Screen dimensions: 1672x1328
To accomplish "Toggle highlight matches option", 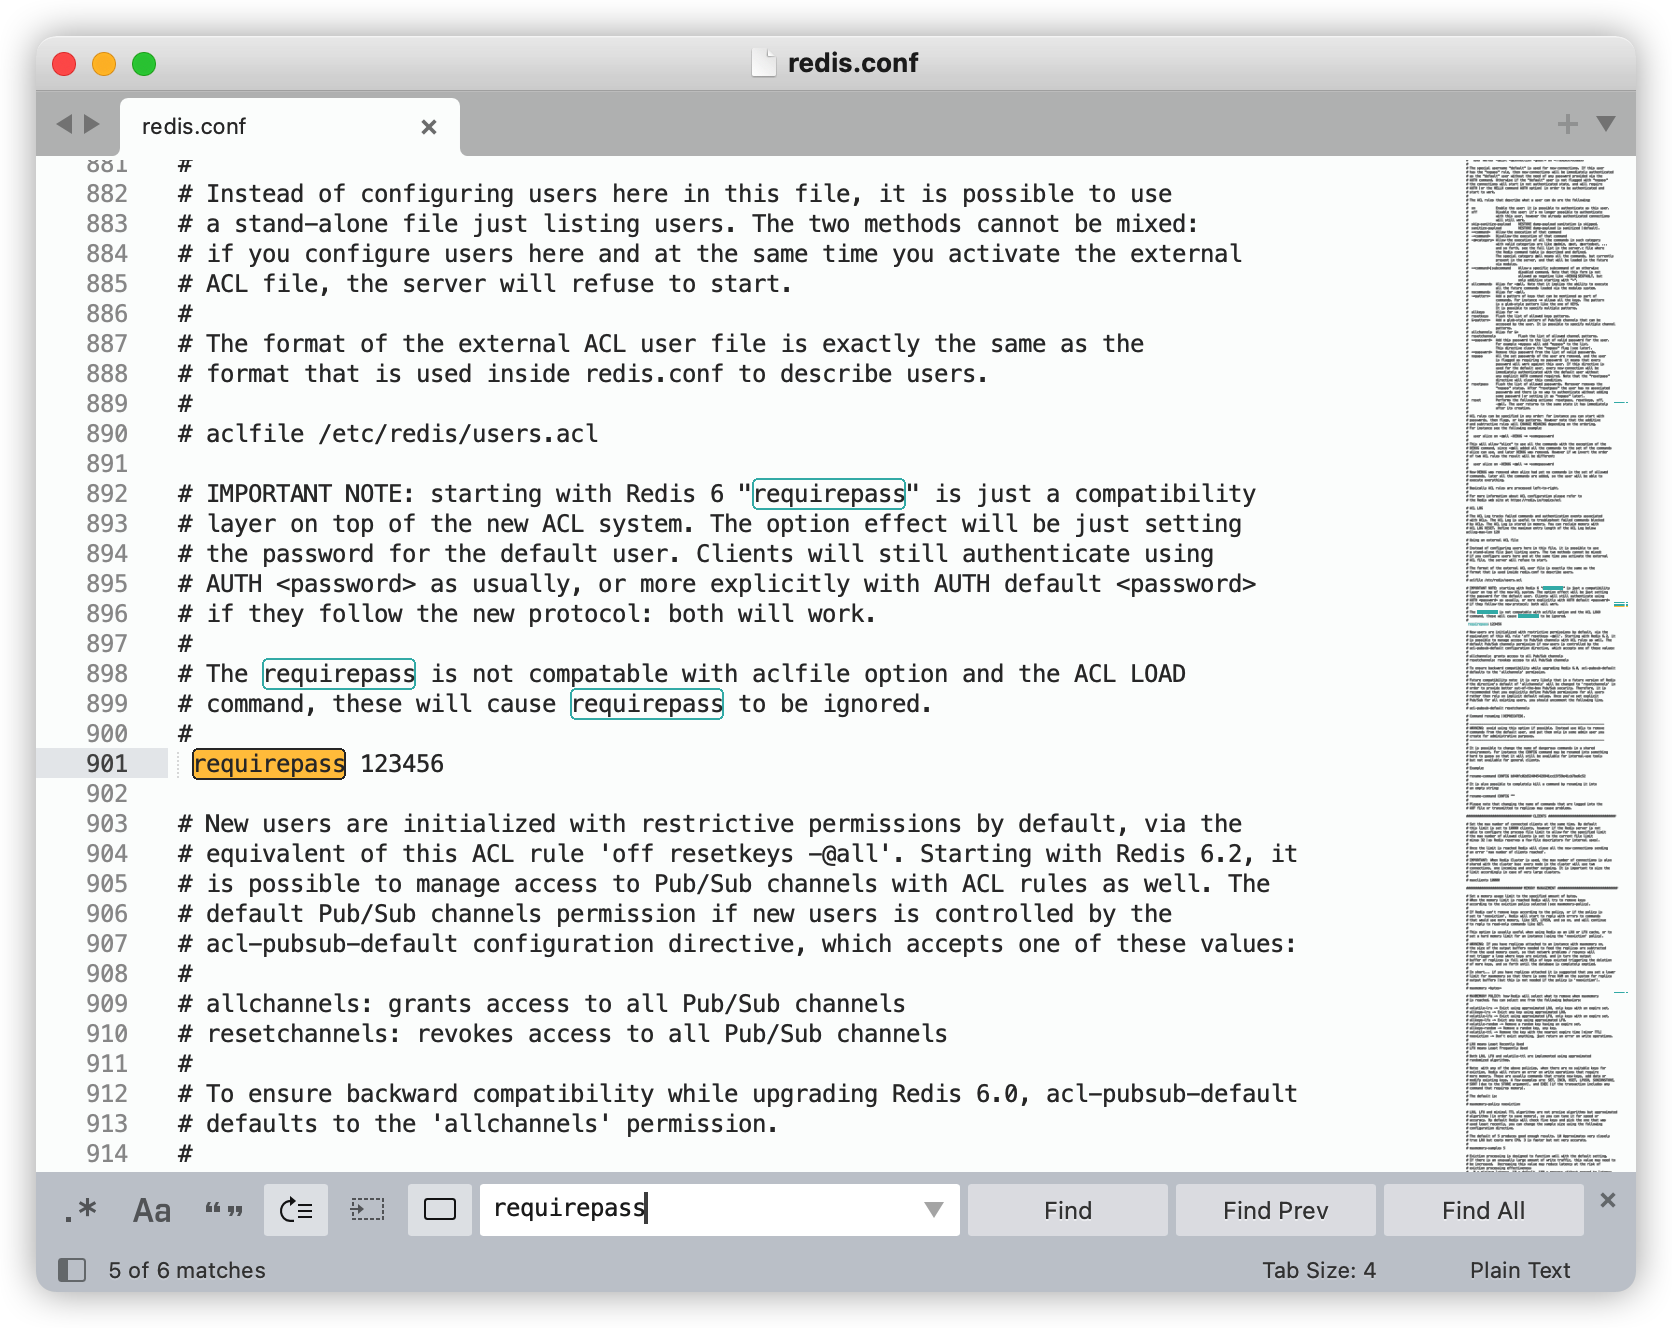I will click(440, 1210).
